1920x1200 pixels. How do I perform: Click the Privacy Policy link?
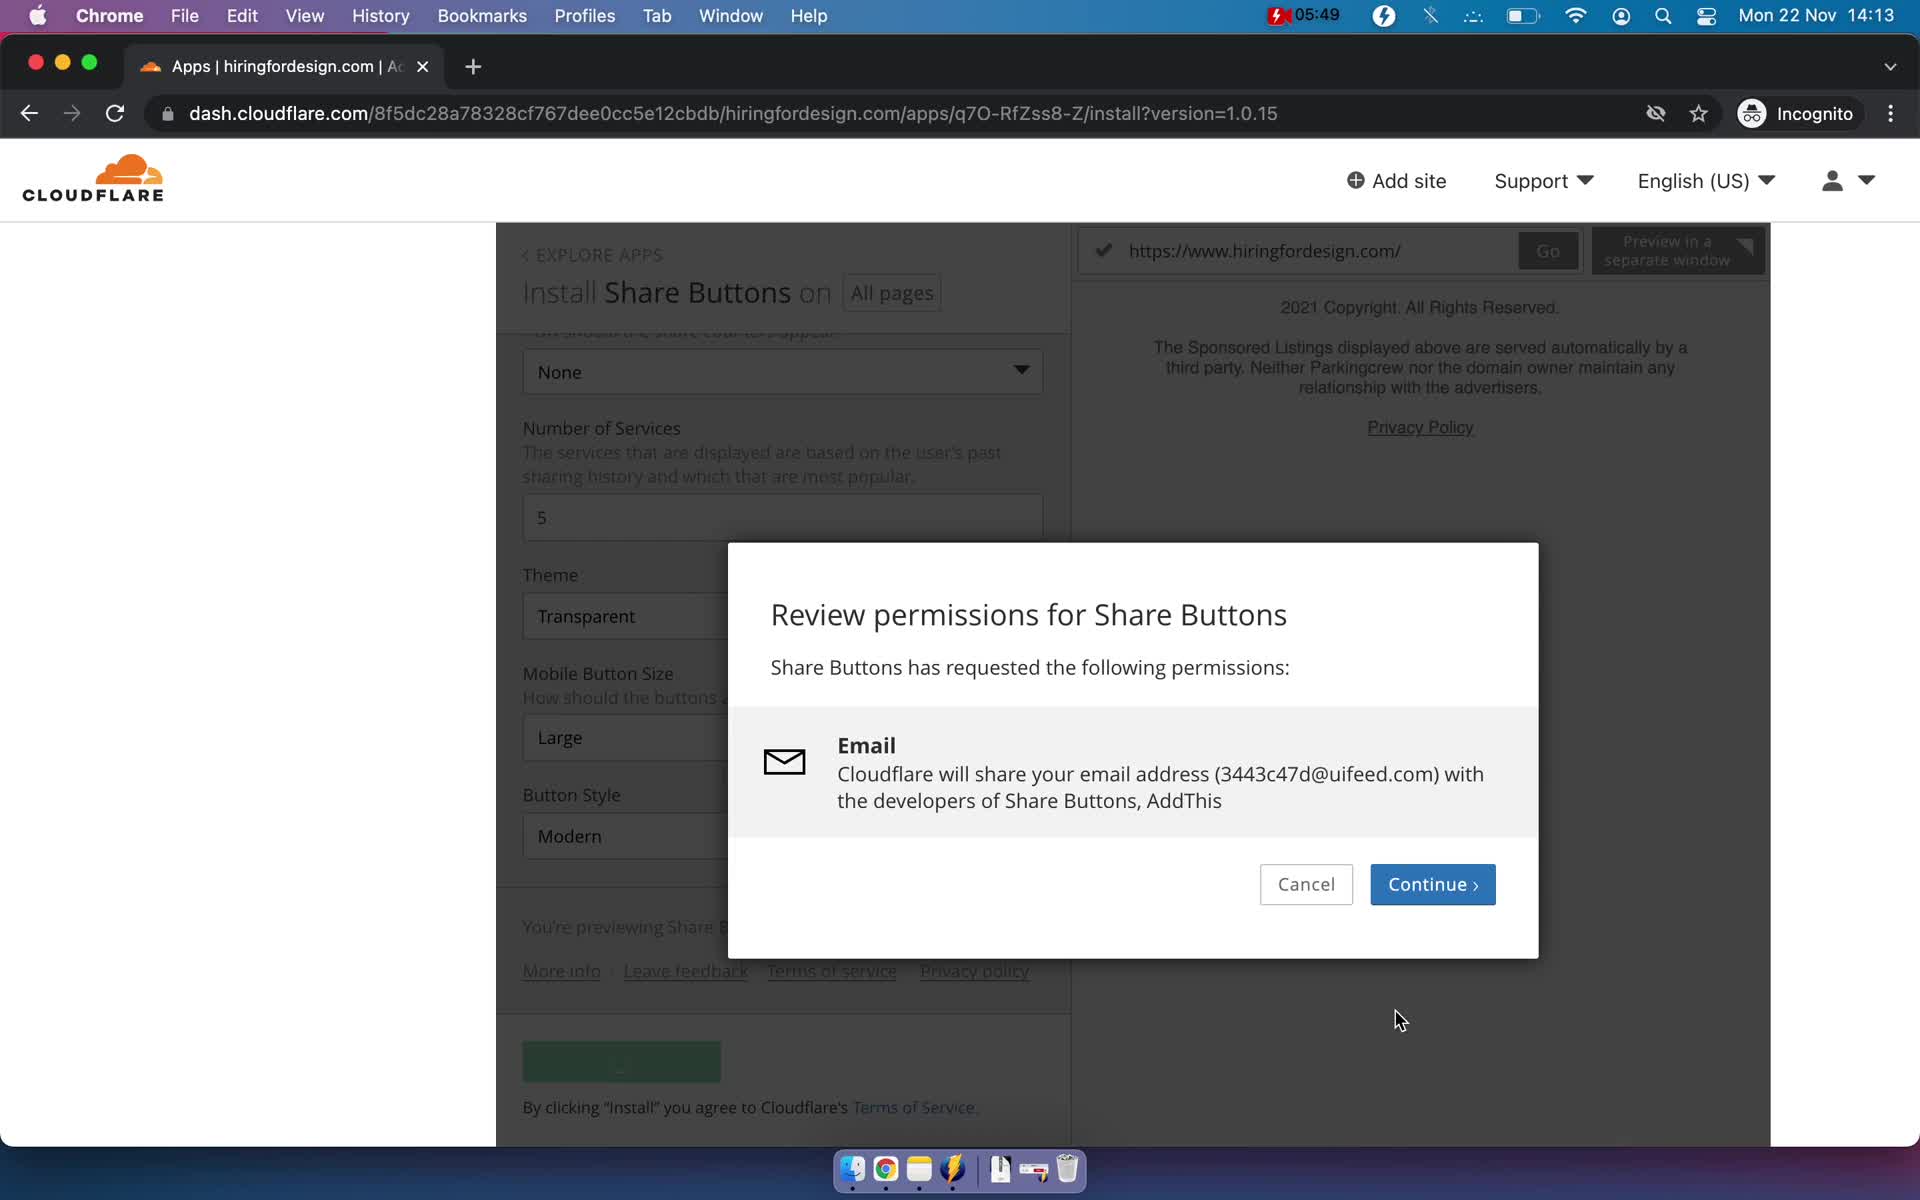1420,426
